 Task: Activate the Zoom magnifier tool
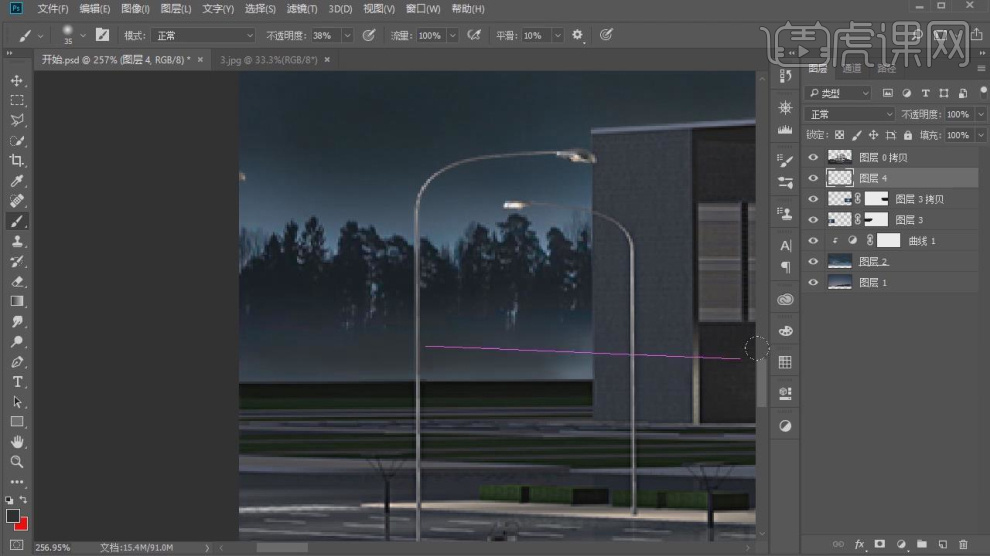[x=17, y=462]
